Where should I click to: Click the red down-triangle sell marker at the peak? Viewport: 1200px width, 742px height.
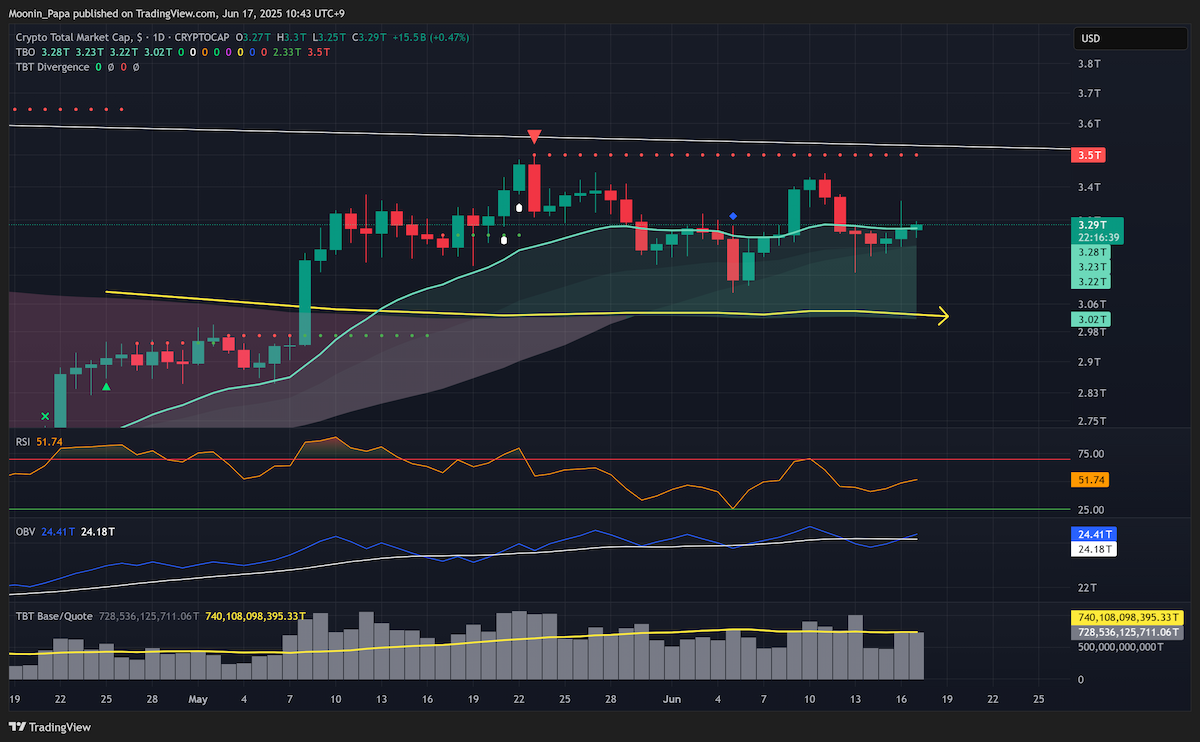click(x=535, y=136)
